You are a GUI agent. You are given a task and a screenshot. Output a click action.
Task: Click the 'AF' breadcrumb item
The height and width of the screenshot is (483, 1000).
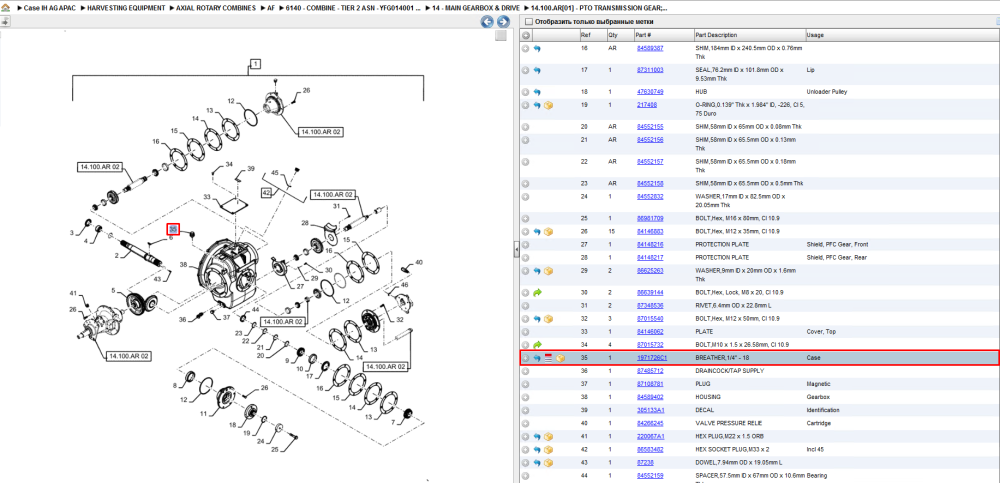[271, 8]
